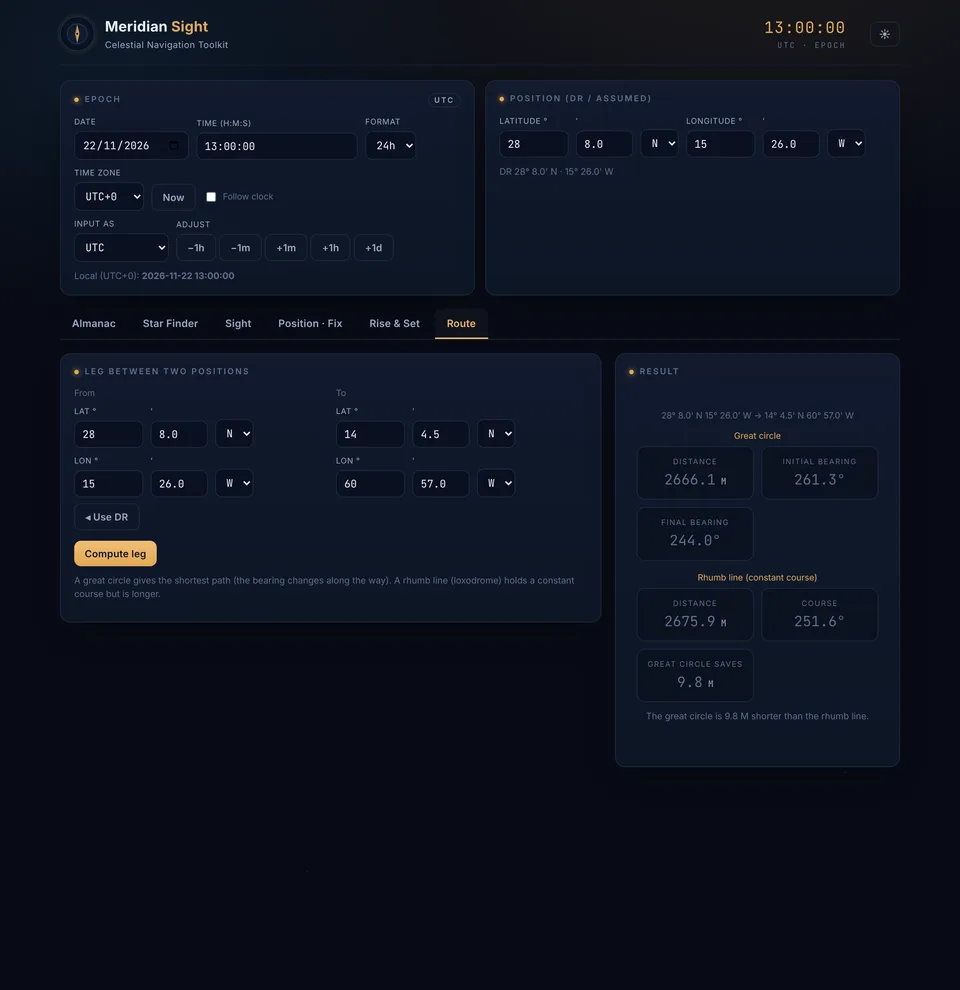This screenshot has height=990, width=960.
Task: Subtract one hour with −1h
Action: 196,248
